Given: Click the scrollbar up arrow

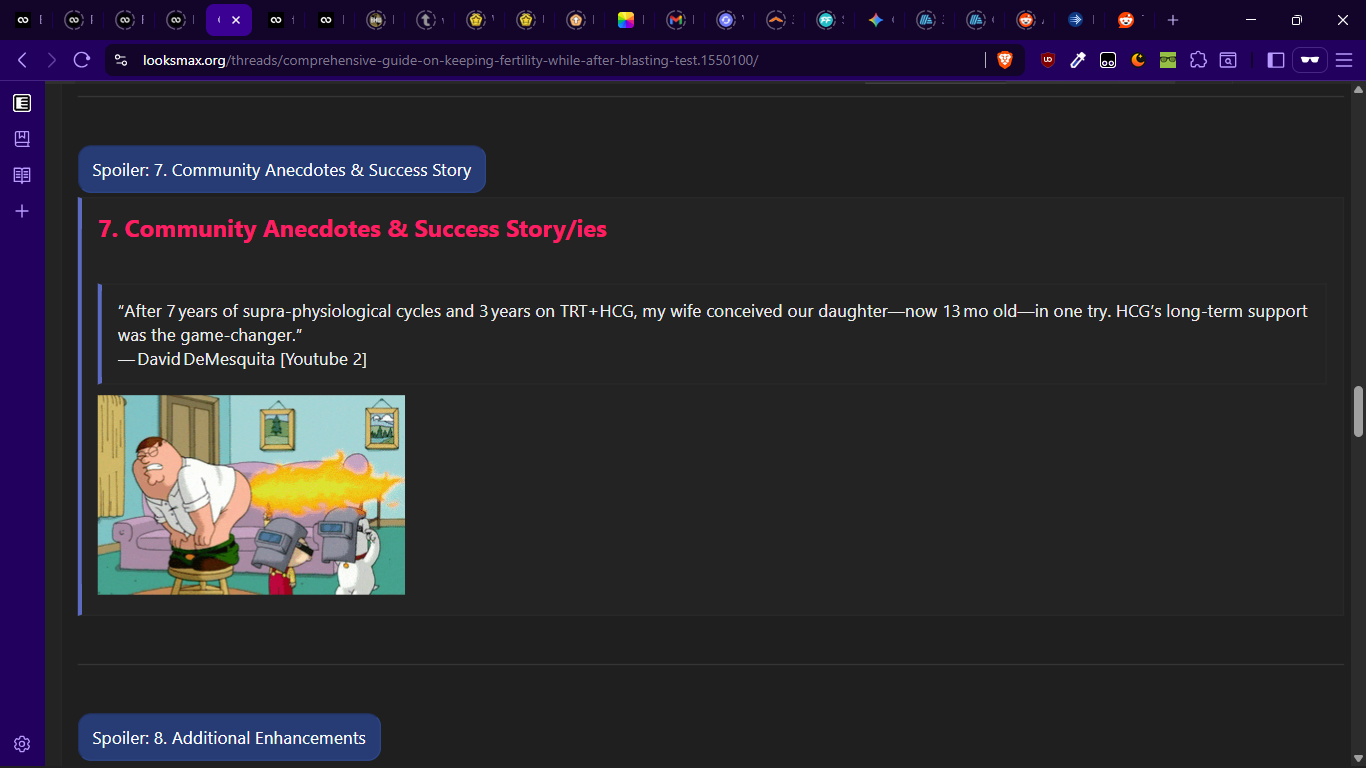Looking at the screenshot, I should (x=1358, y=89).
